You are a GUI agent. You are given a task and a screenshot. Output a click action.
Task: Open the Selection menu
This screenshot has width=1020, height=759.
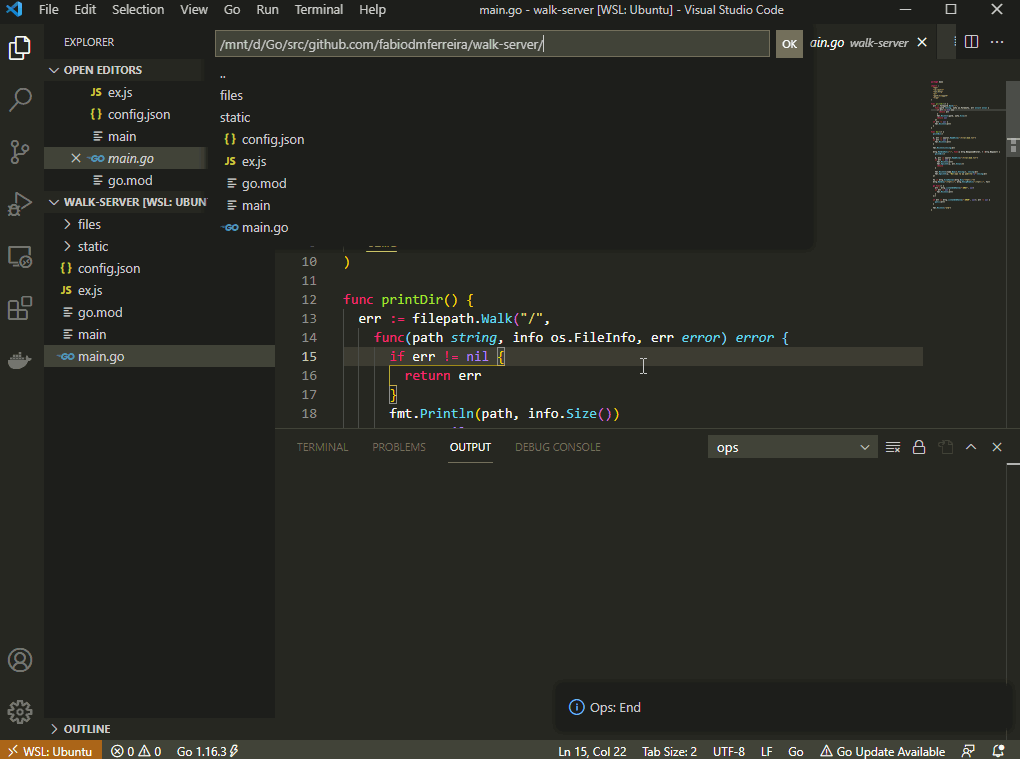pyautogui.click(x=138, y=10)
